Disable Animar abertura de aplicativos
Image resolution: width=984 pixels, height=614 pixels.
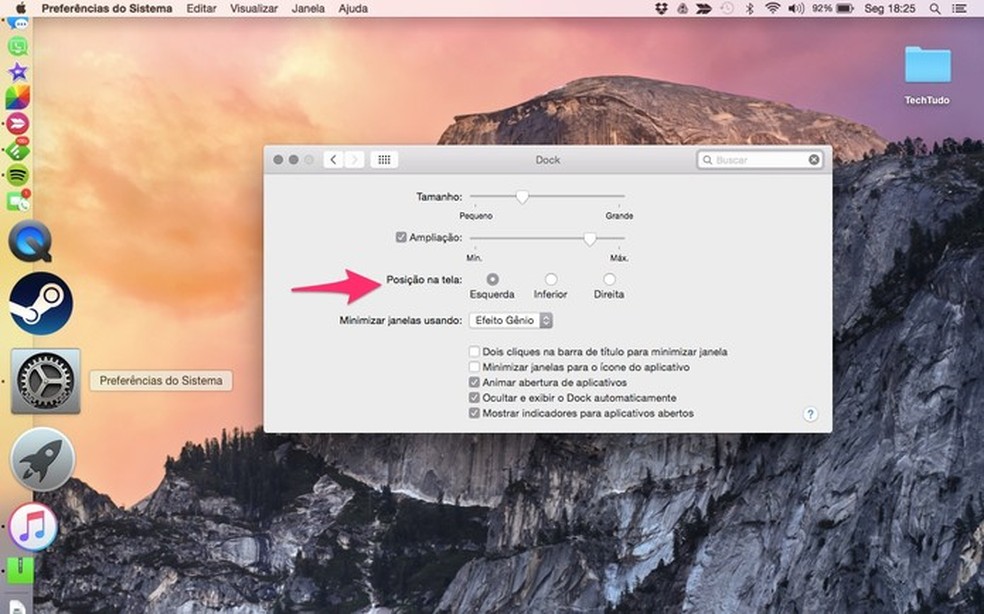(474, 382)
